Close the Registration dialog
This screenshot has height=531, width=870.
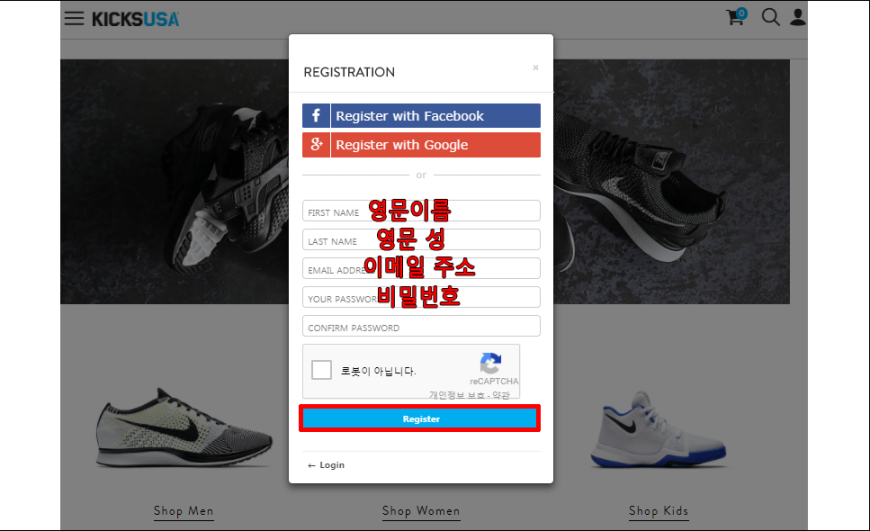(x=535, y=68)
